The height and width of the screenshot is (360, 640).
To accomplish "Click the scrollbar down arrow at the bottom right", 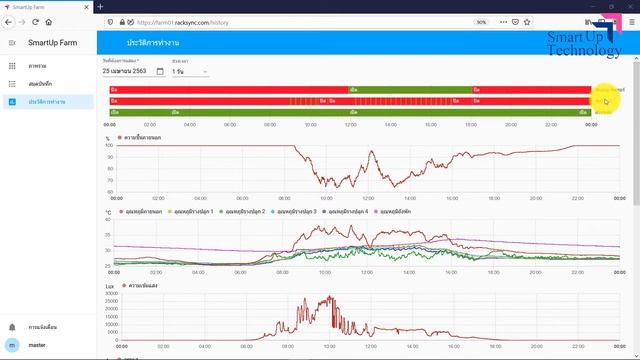I will tap(636, 356).
